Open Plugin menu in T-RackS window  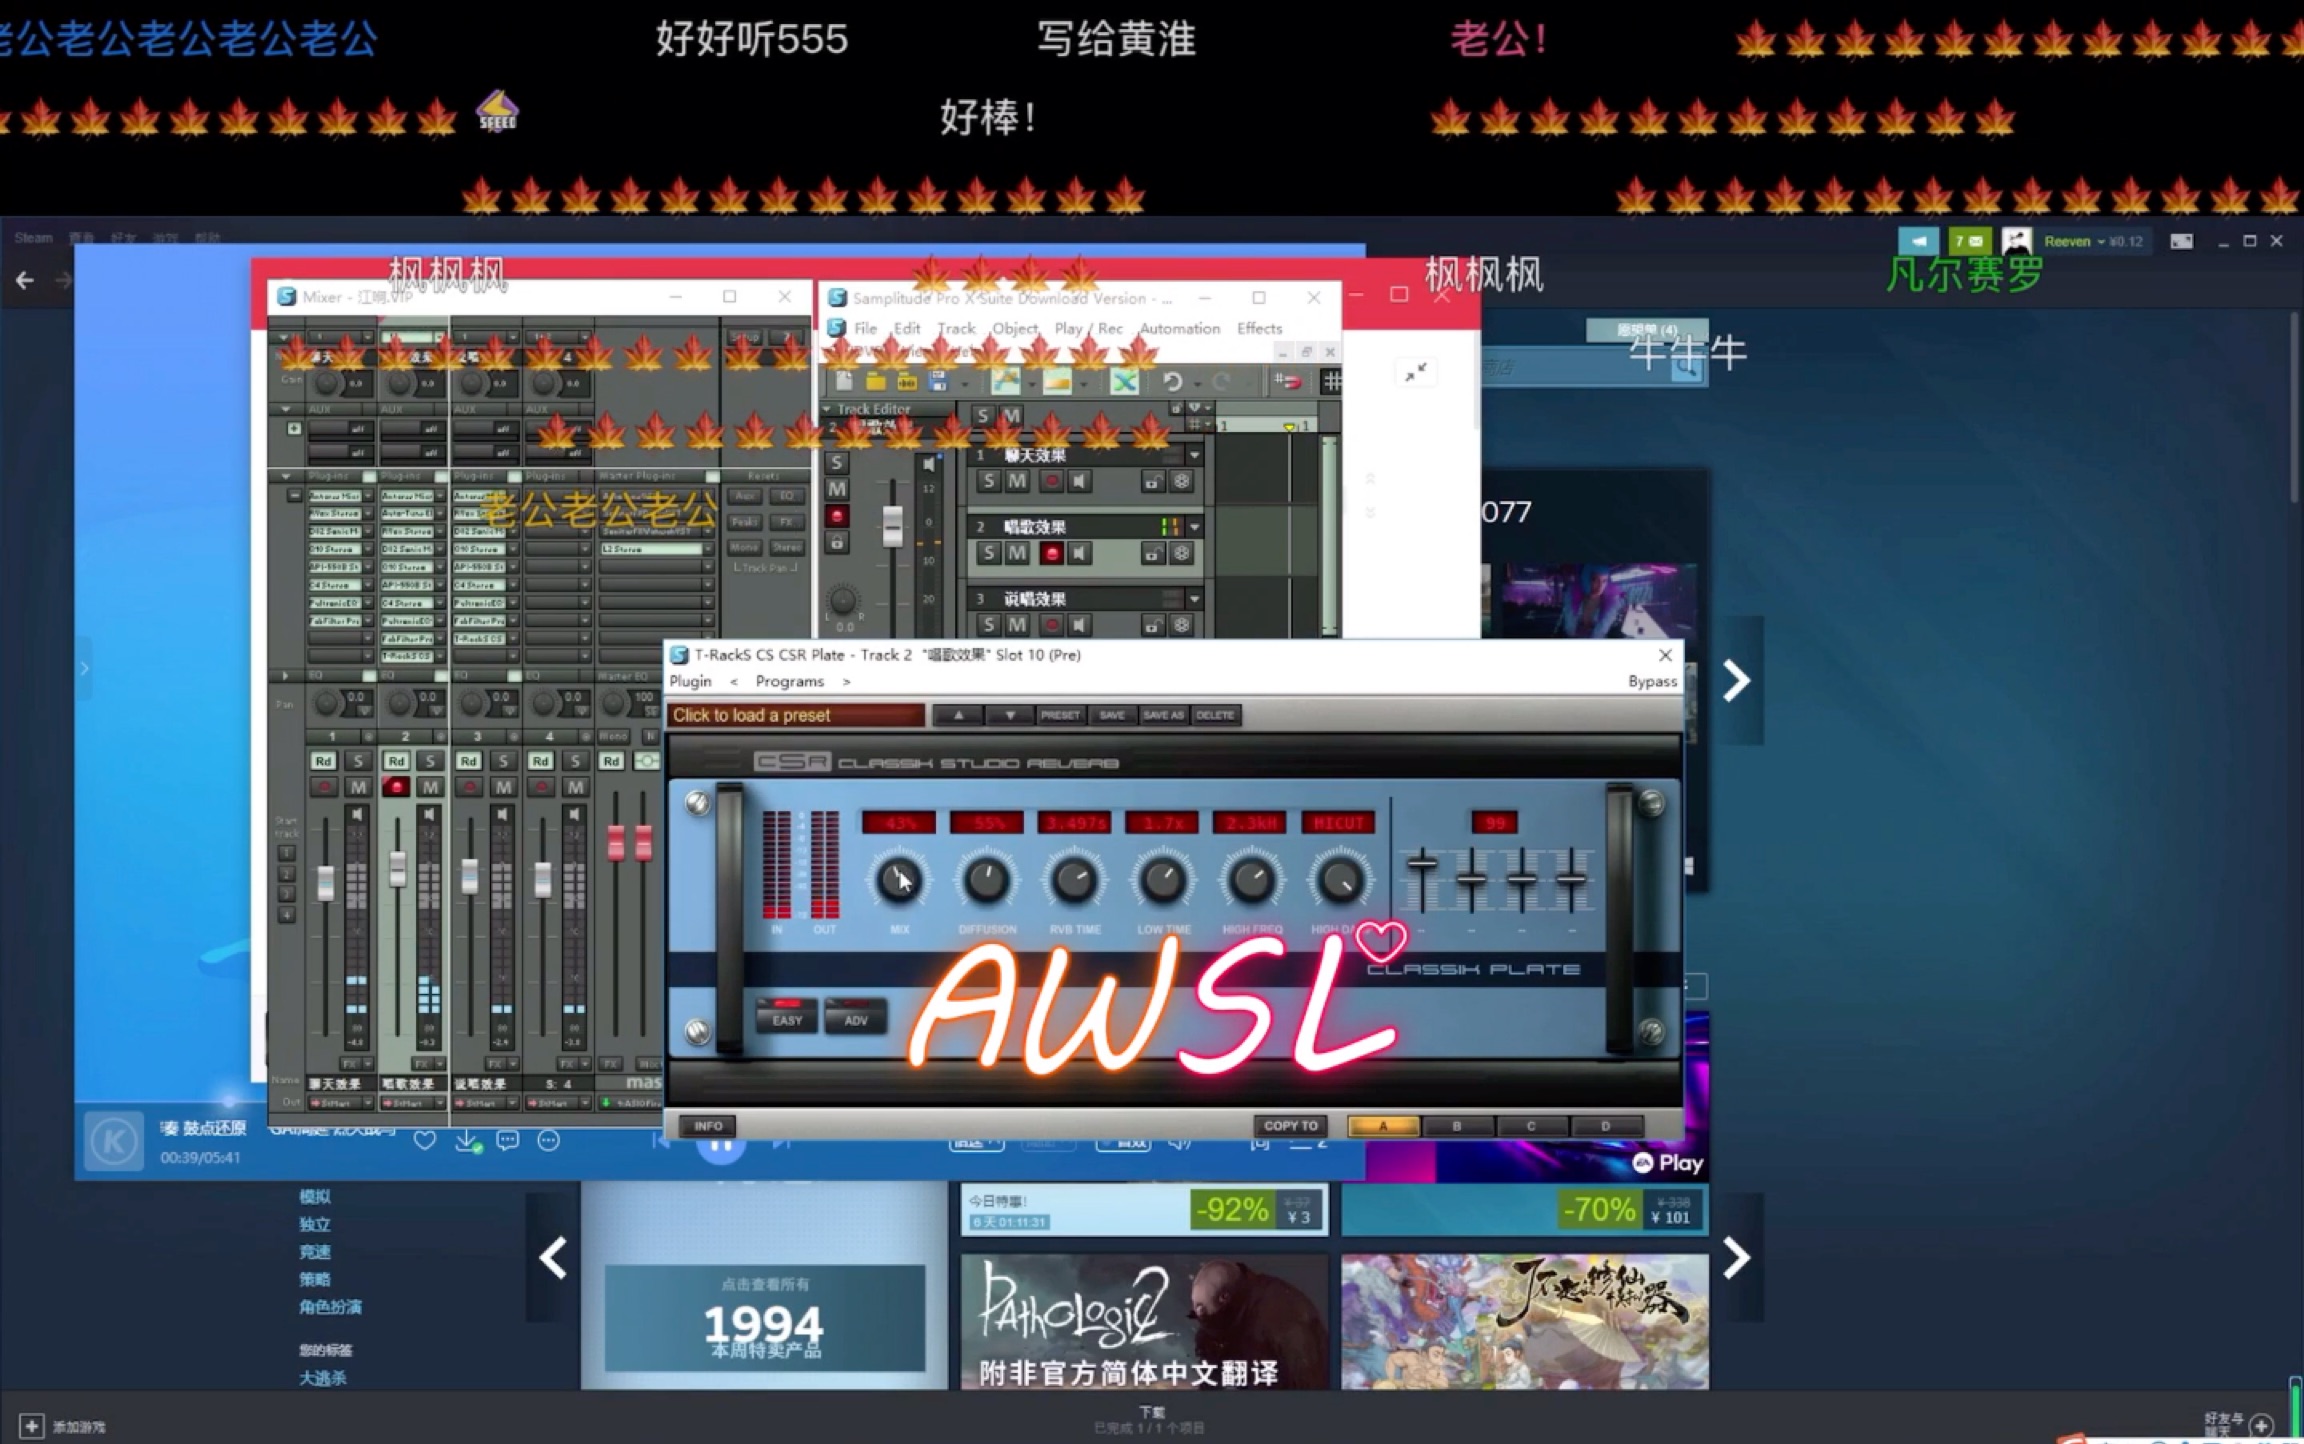tap(691, 681)
